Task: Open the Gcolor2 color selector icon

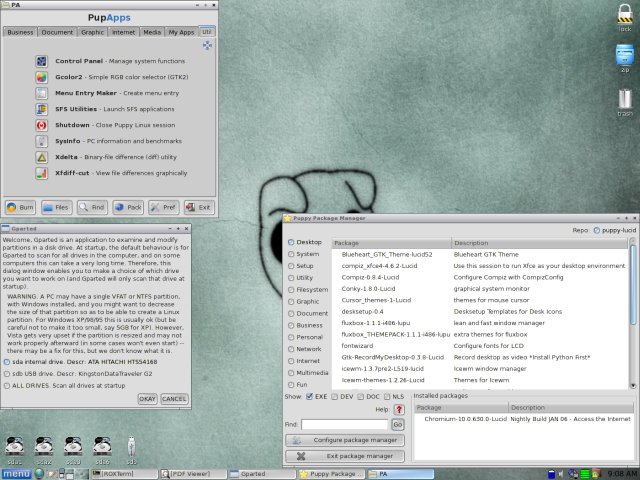Action: (x=42, y=76)
